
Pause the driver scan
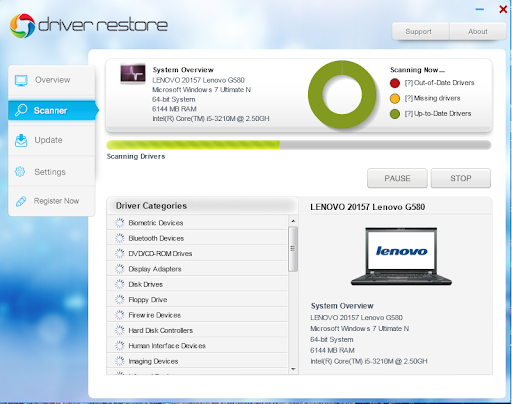(x=397, y=178)
